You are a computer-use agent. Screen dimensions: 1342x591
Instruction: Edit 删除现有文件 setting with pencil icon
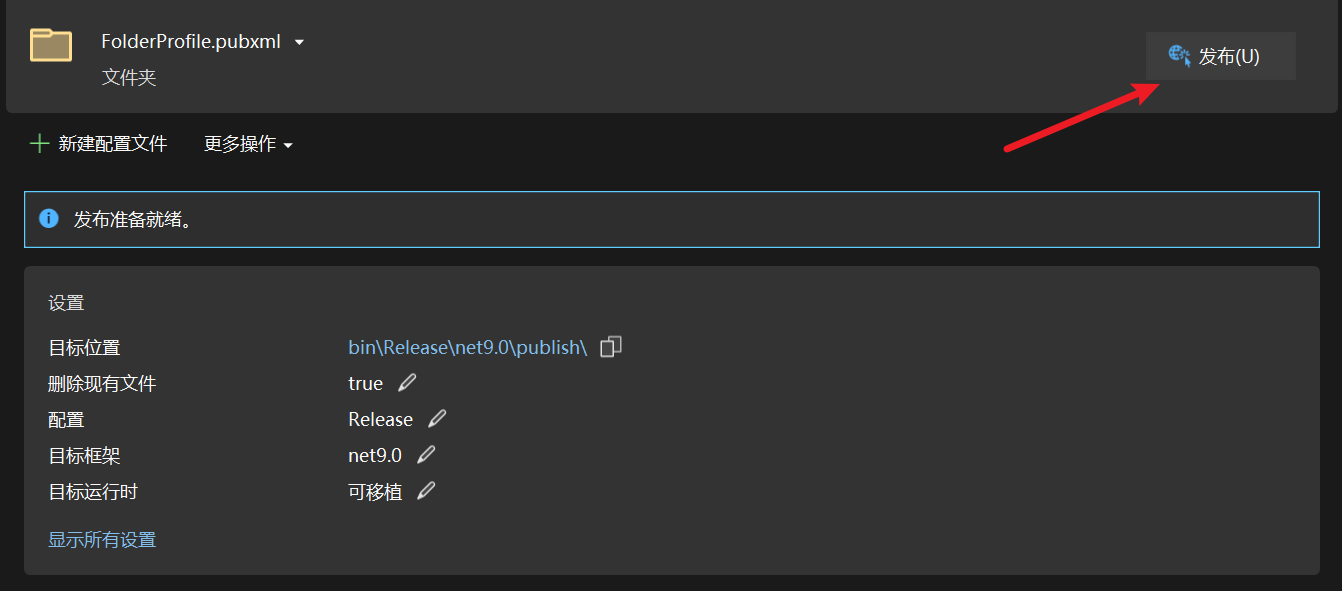[x=407, y=383]
